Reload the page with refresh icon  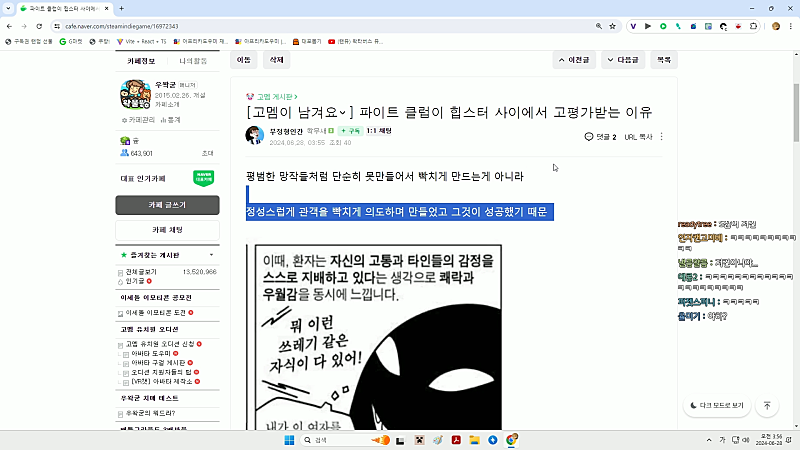[x=39, y=26]
